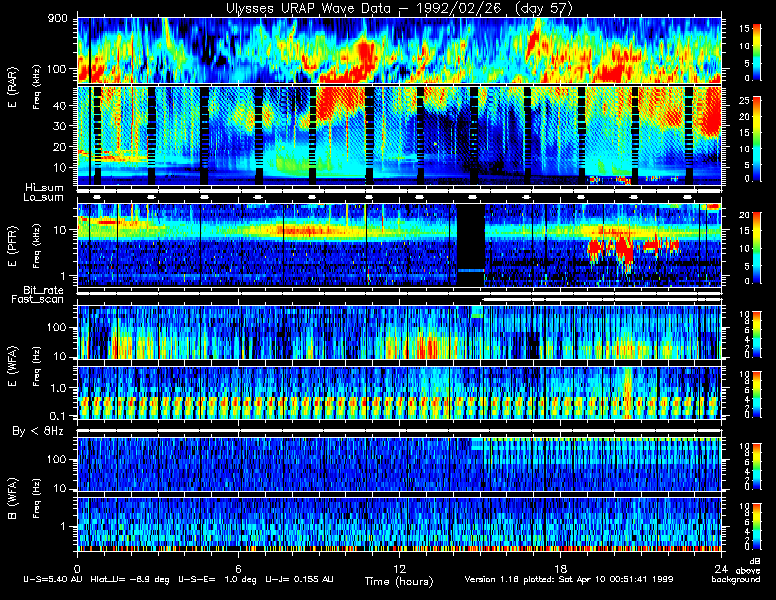Click the bottom B (WFA) 1 Hz spectrogram panel

click(x=399, y=524)
